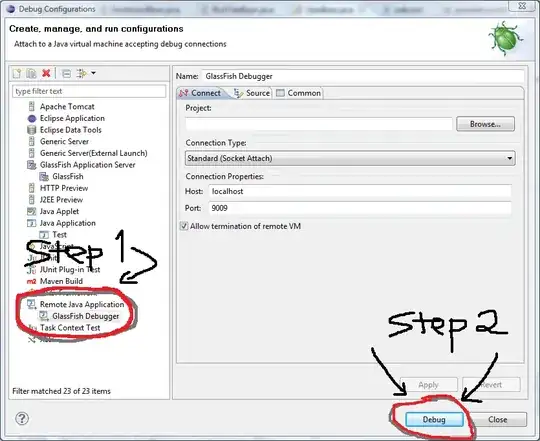
Task: Select Task Context Test item
Action: 70,328
